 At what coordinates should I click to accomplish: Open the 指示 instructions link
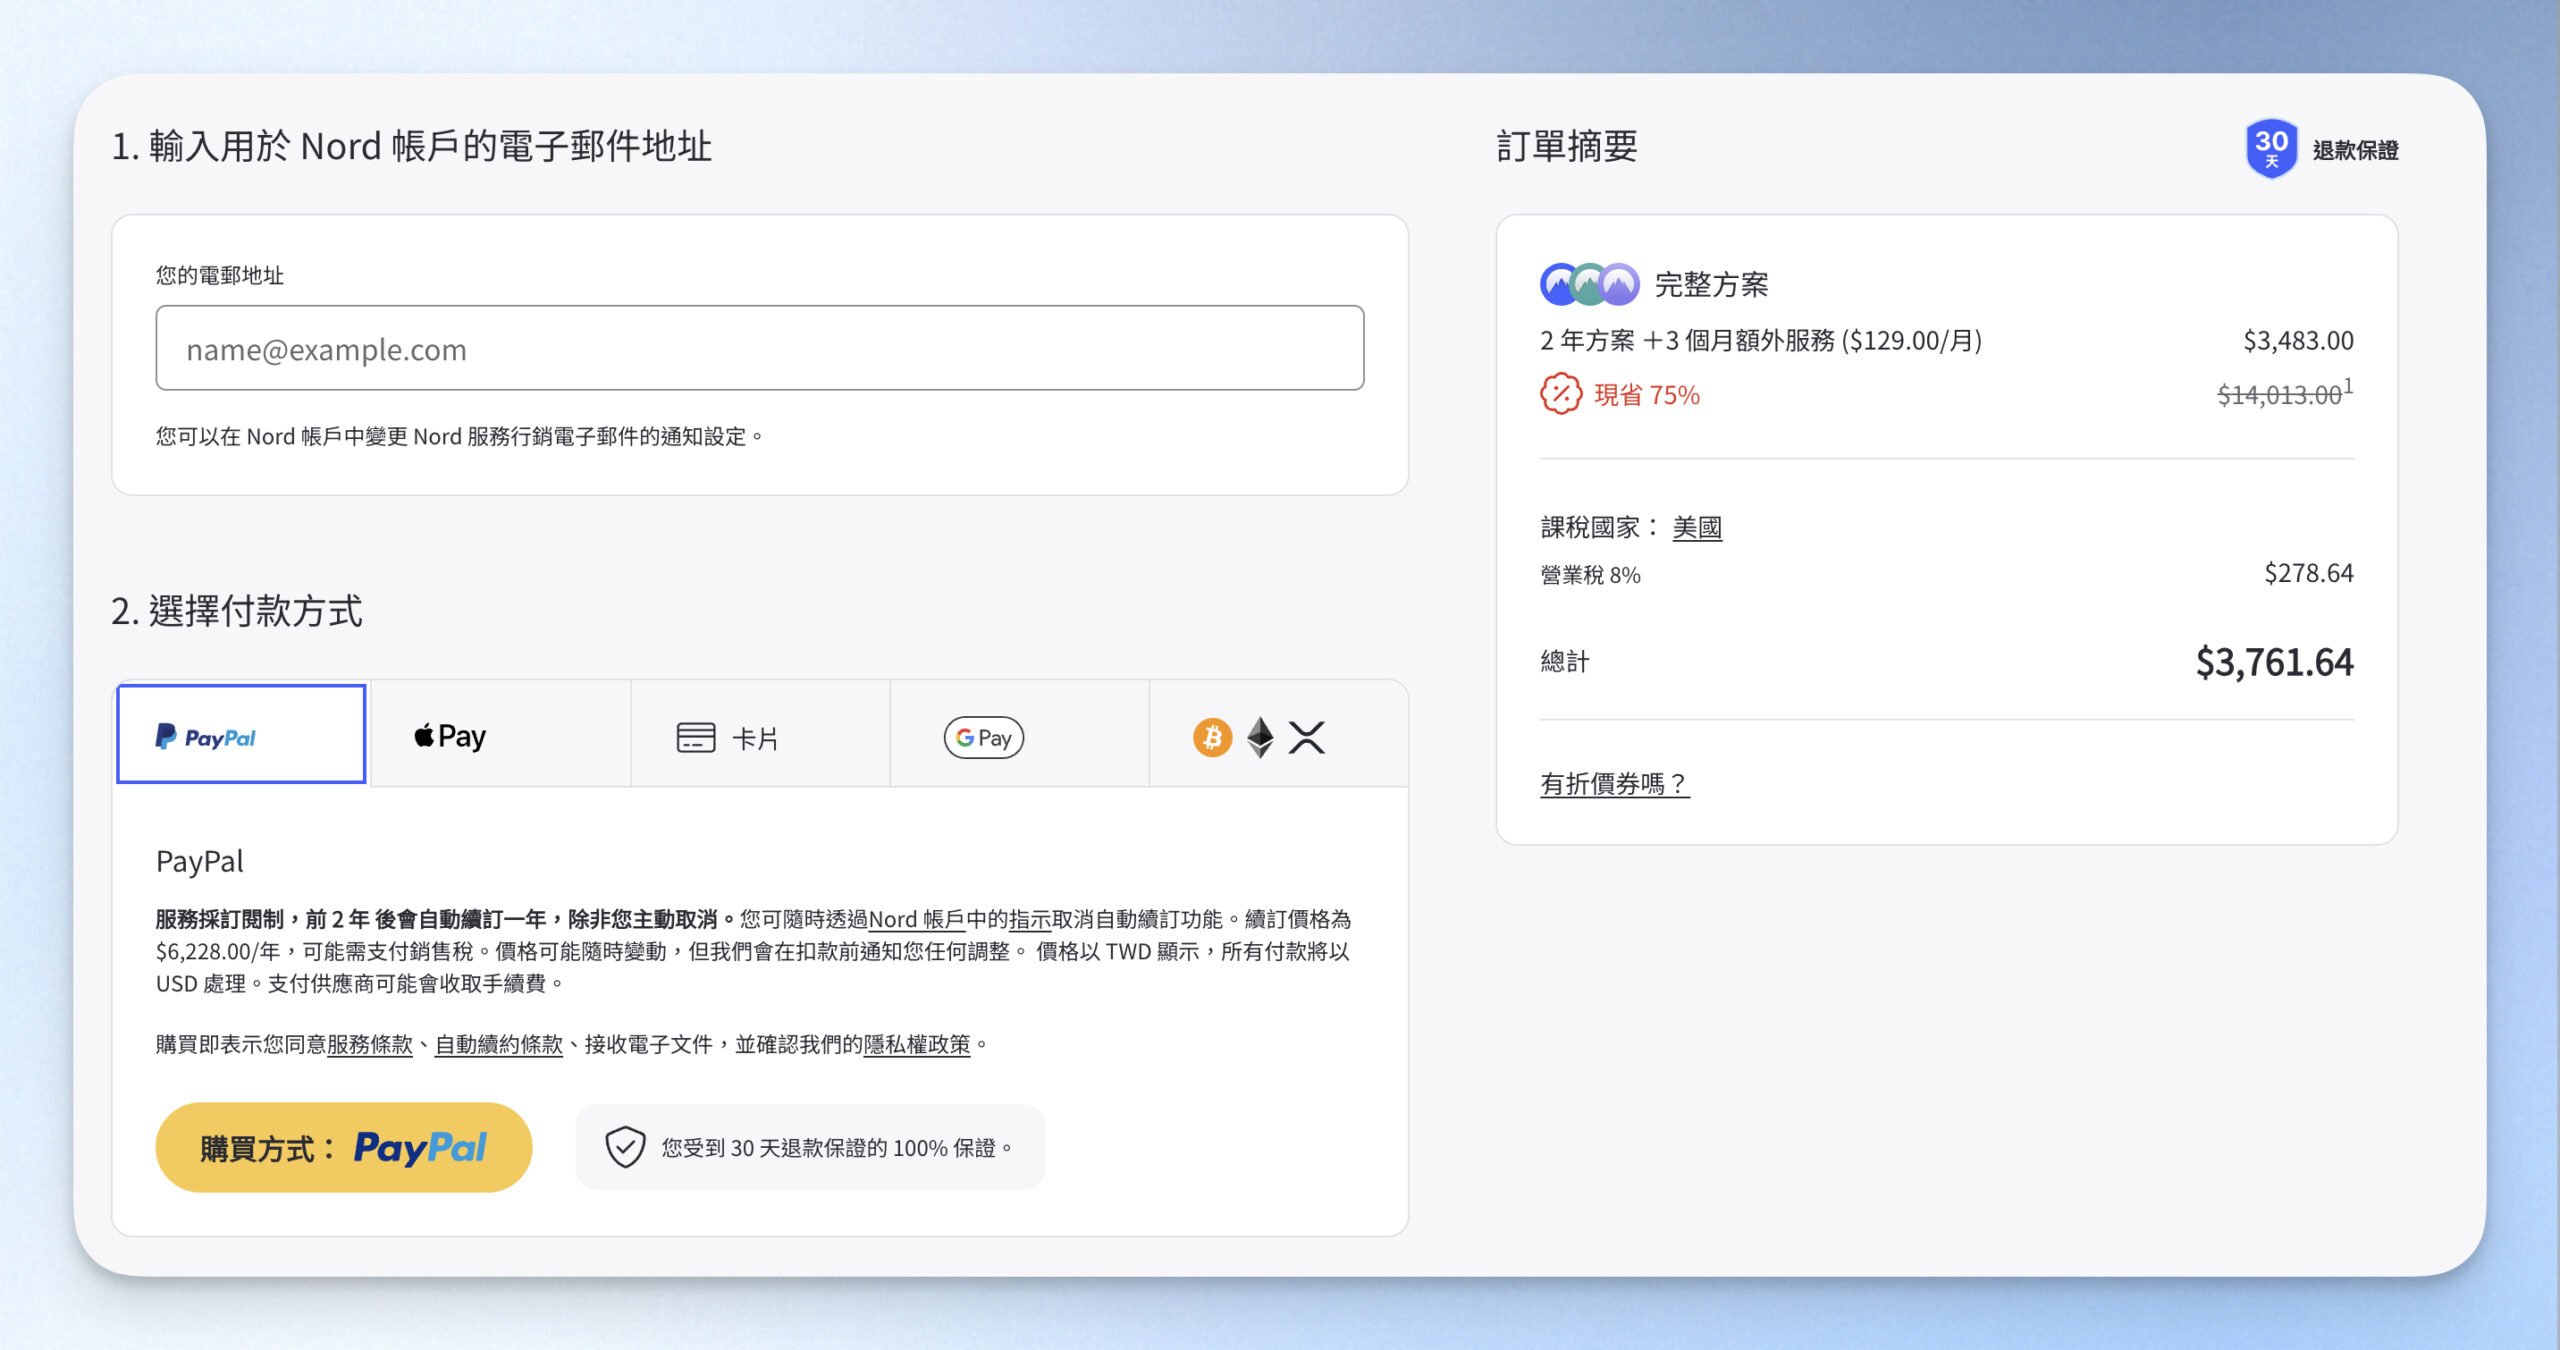coord(1030,919)
